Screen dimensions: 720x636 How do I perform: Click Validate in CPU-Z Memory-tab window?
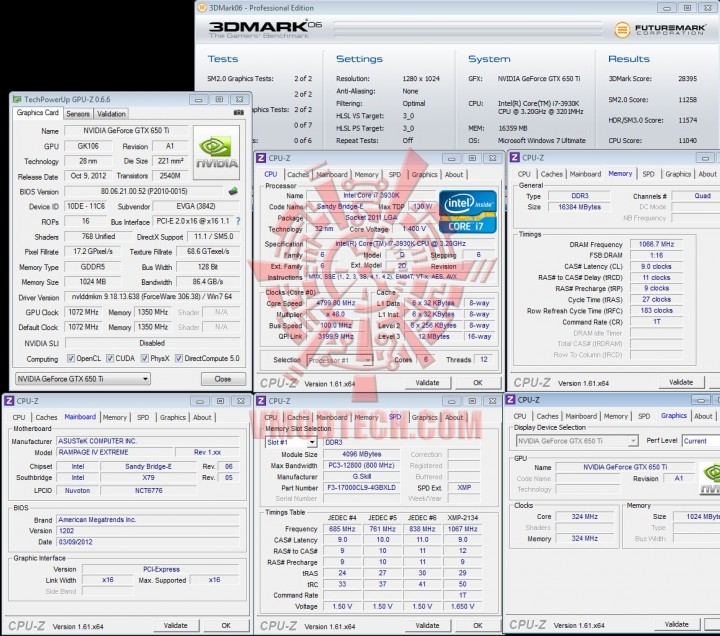pos(681,382)
